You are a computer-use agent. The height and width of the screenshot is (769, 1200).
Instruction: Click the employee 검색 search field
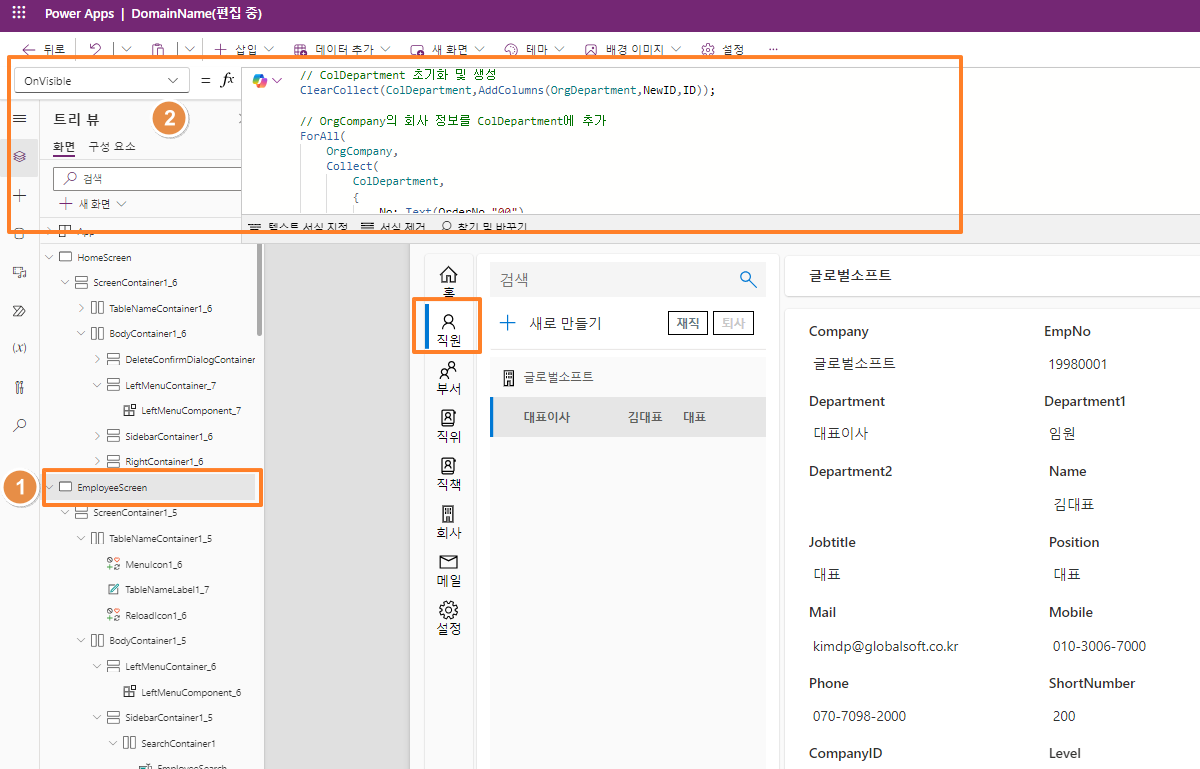click(x=610, y=279)
